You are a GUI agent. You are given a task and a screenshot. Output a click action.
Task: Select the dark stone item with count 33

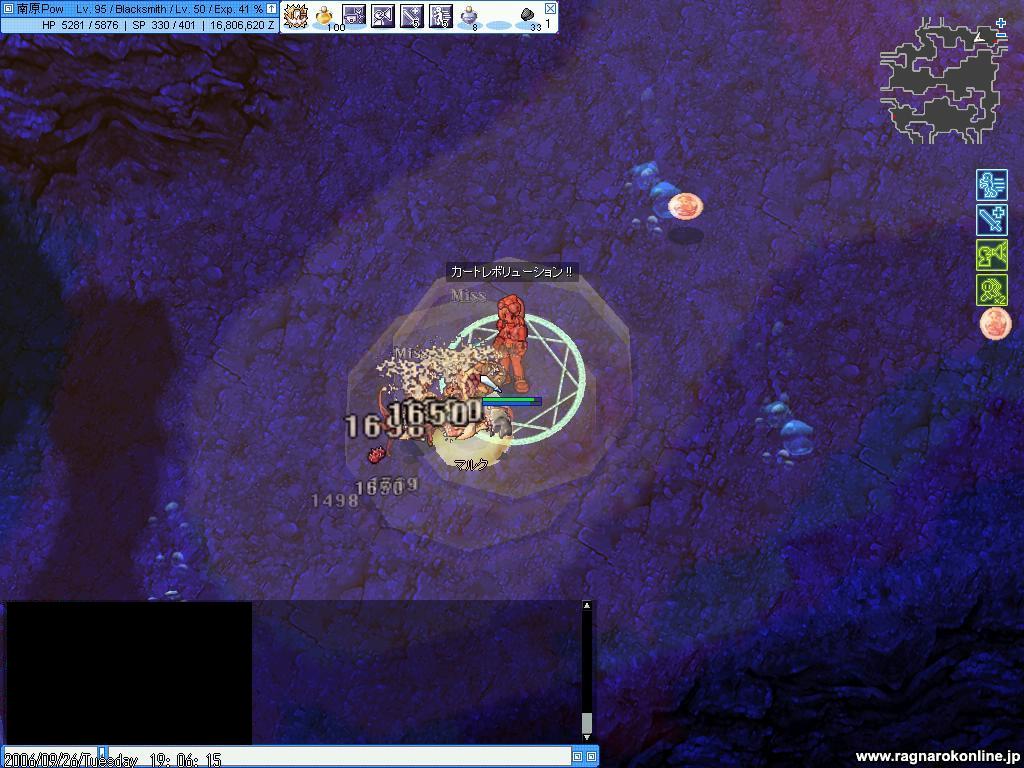click(x=528, y=16)
